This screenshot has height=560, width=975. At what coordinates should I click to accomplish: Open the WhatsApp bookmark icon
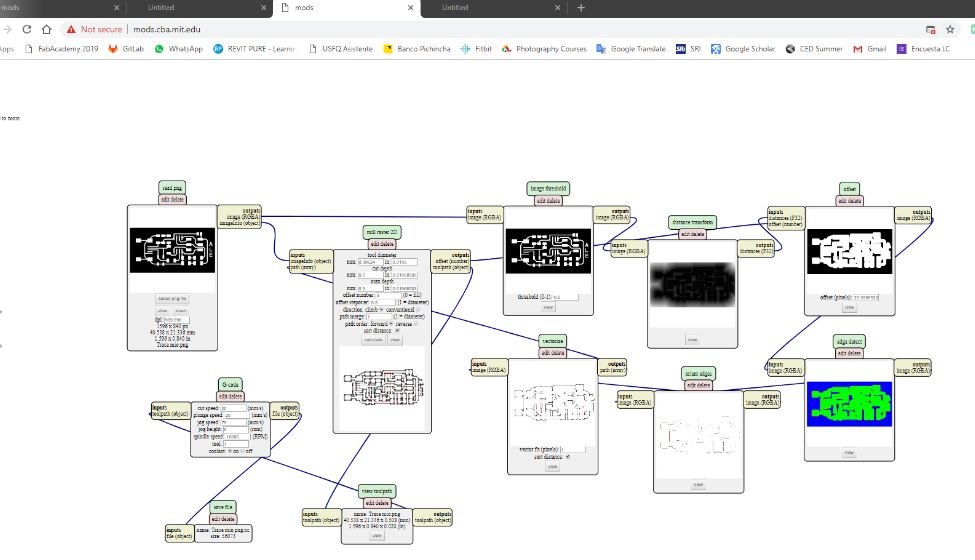click(x=159, y=48)
